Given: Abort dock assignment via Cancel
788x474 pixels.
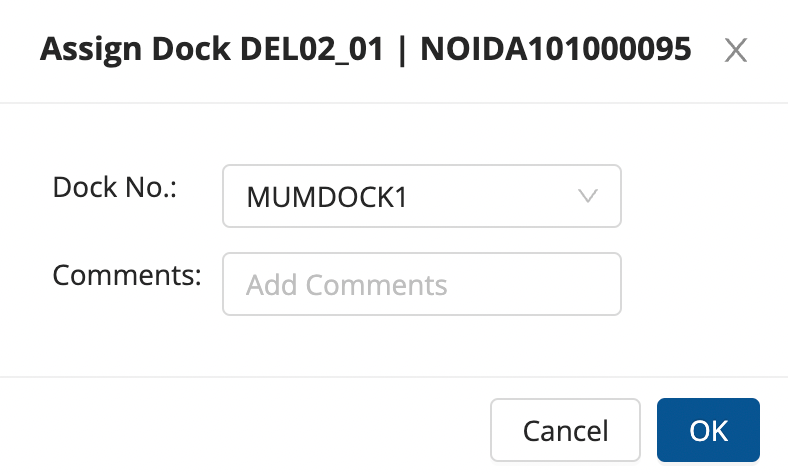Looking at the screenshot, I should click(565, 430).
